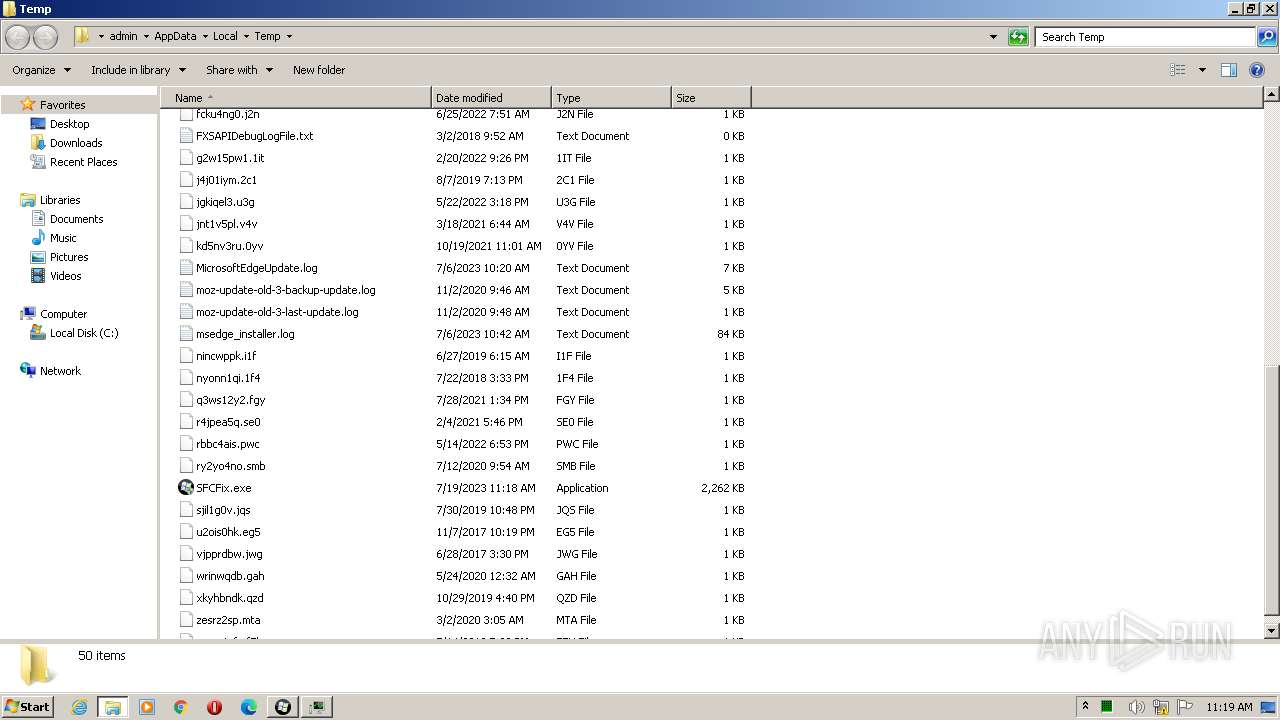The image size is (1280, 720).
Task: Expand the dropdown arrow after admin breadcrumb
Action: (x=146, y=37)
